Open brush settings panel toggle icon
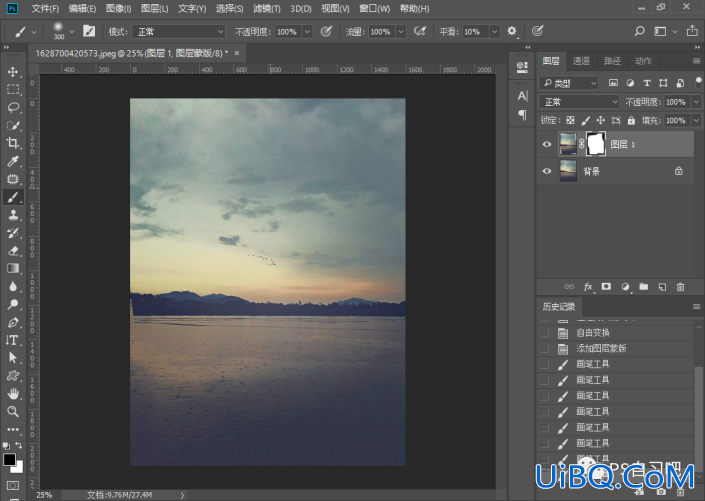 (89, 31)
